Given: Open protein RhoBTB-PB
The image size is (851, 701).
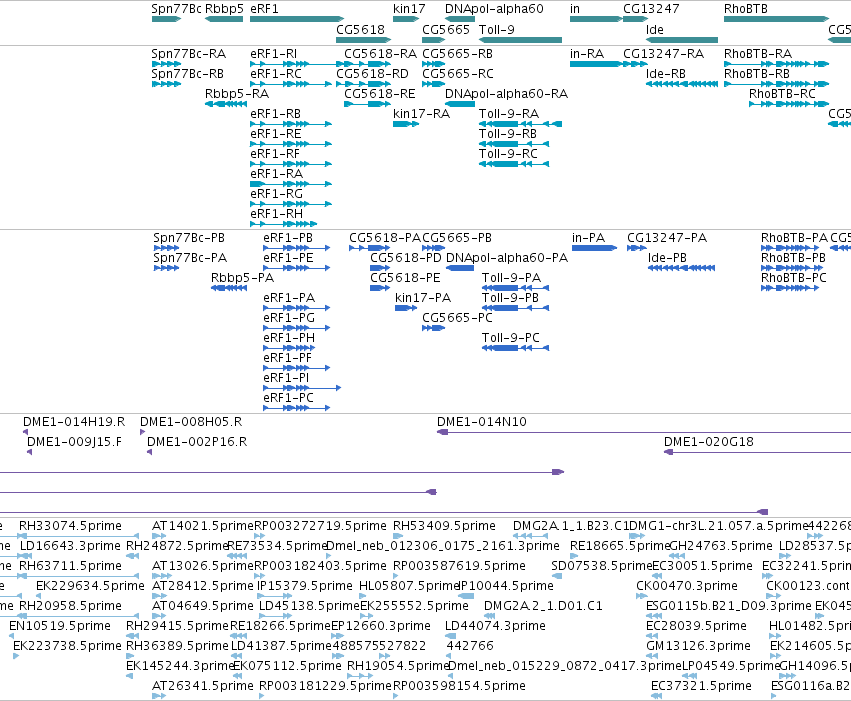Looking at the screenshot, I should [x=790, y=268].
